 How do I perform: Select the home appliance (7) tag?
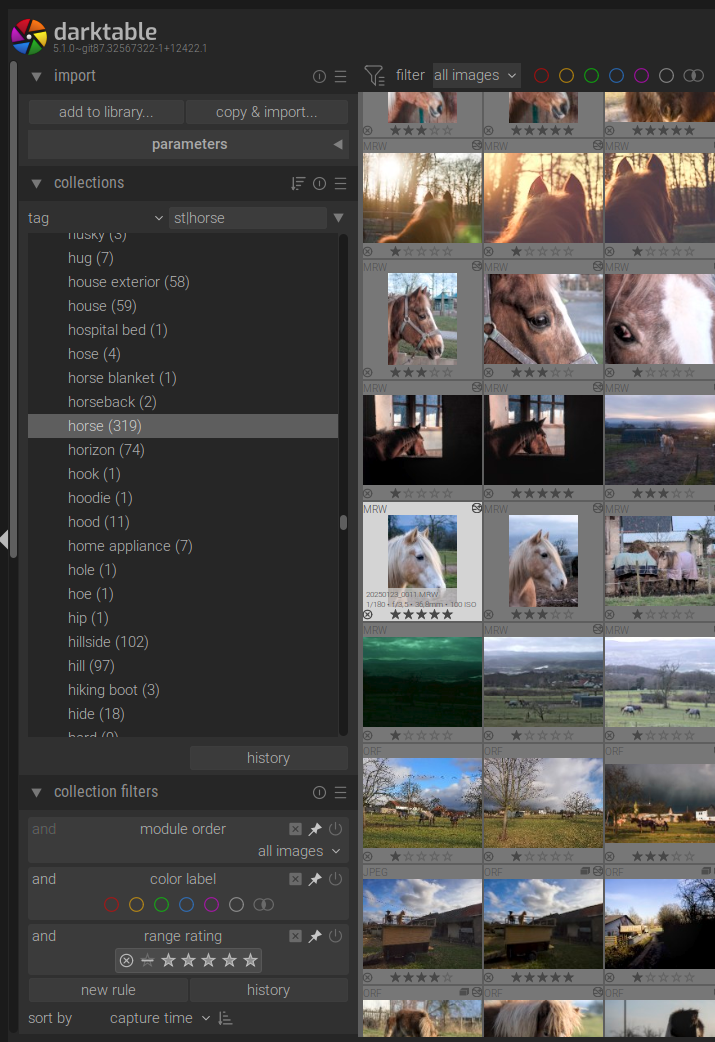pos(183,546)
